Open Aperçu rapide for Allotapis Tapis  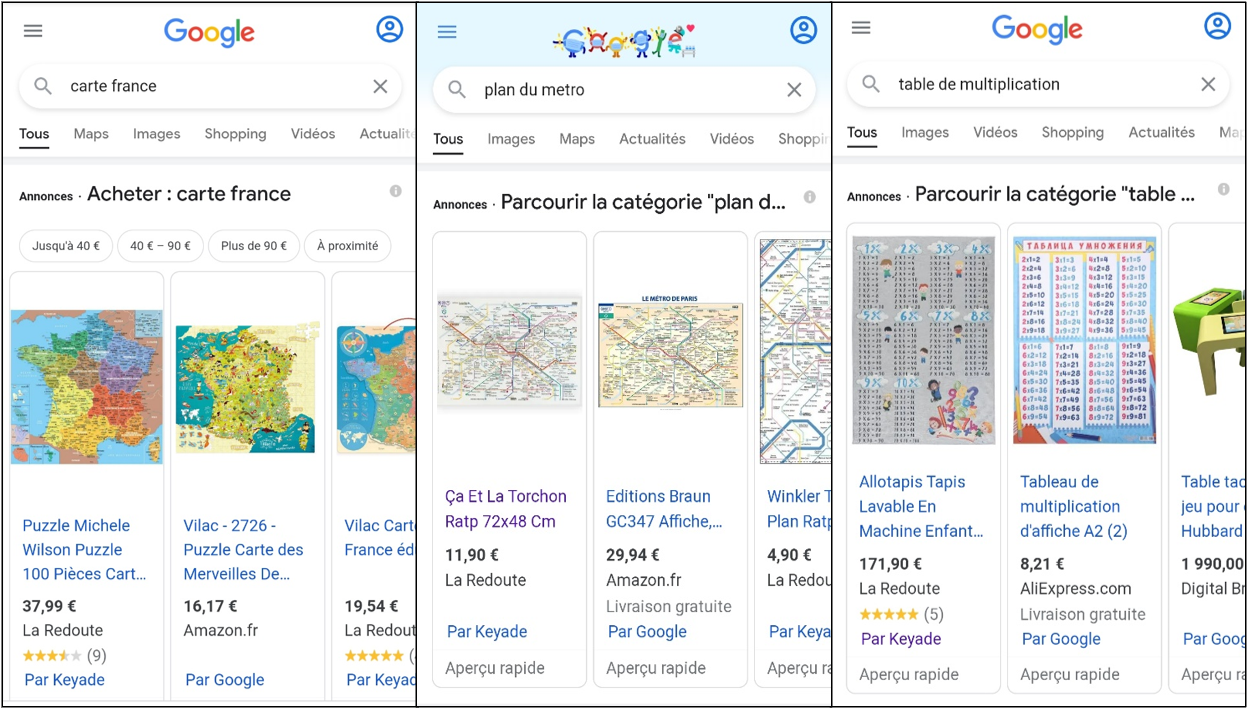[x=909, y=675]
